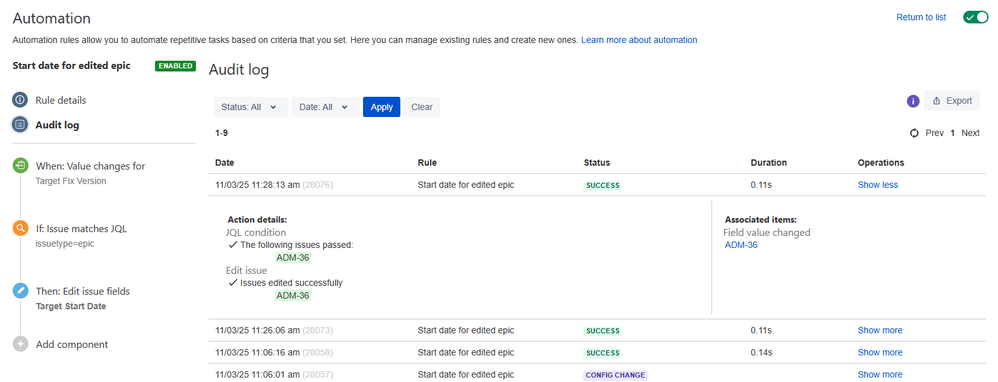Expand the Status: All filter dropdown
The height and width of the screenshot is (382, 998).
pyautogui.click(x=251, y=107)
